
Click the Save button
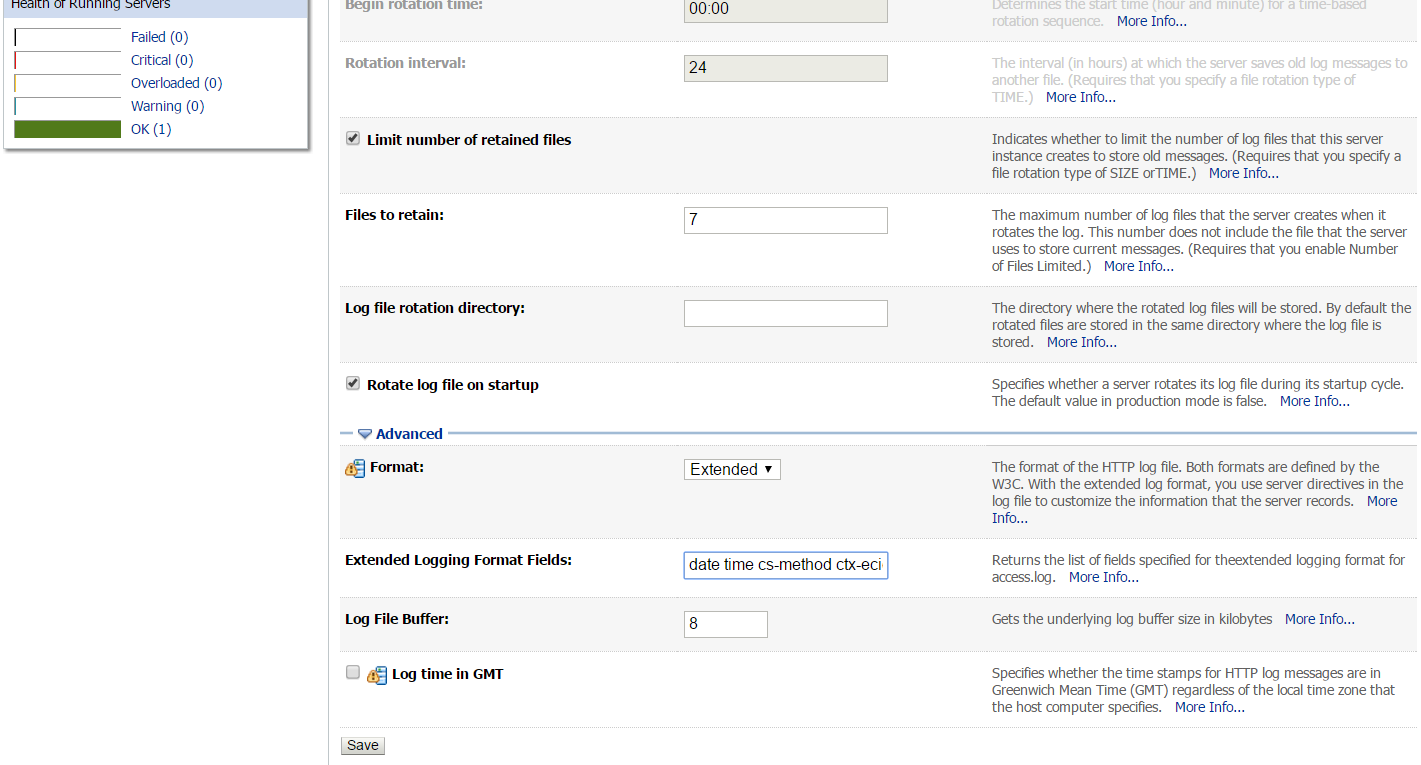(x=362, y=744)
